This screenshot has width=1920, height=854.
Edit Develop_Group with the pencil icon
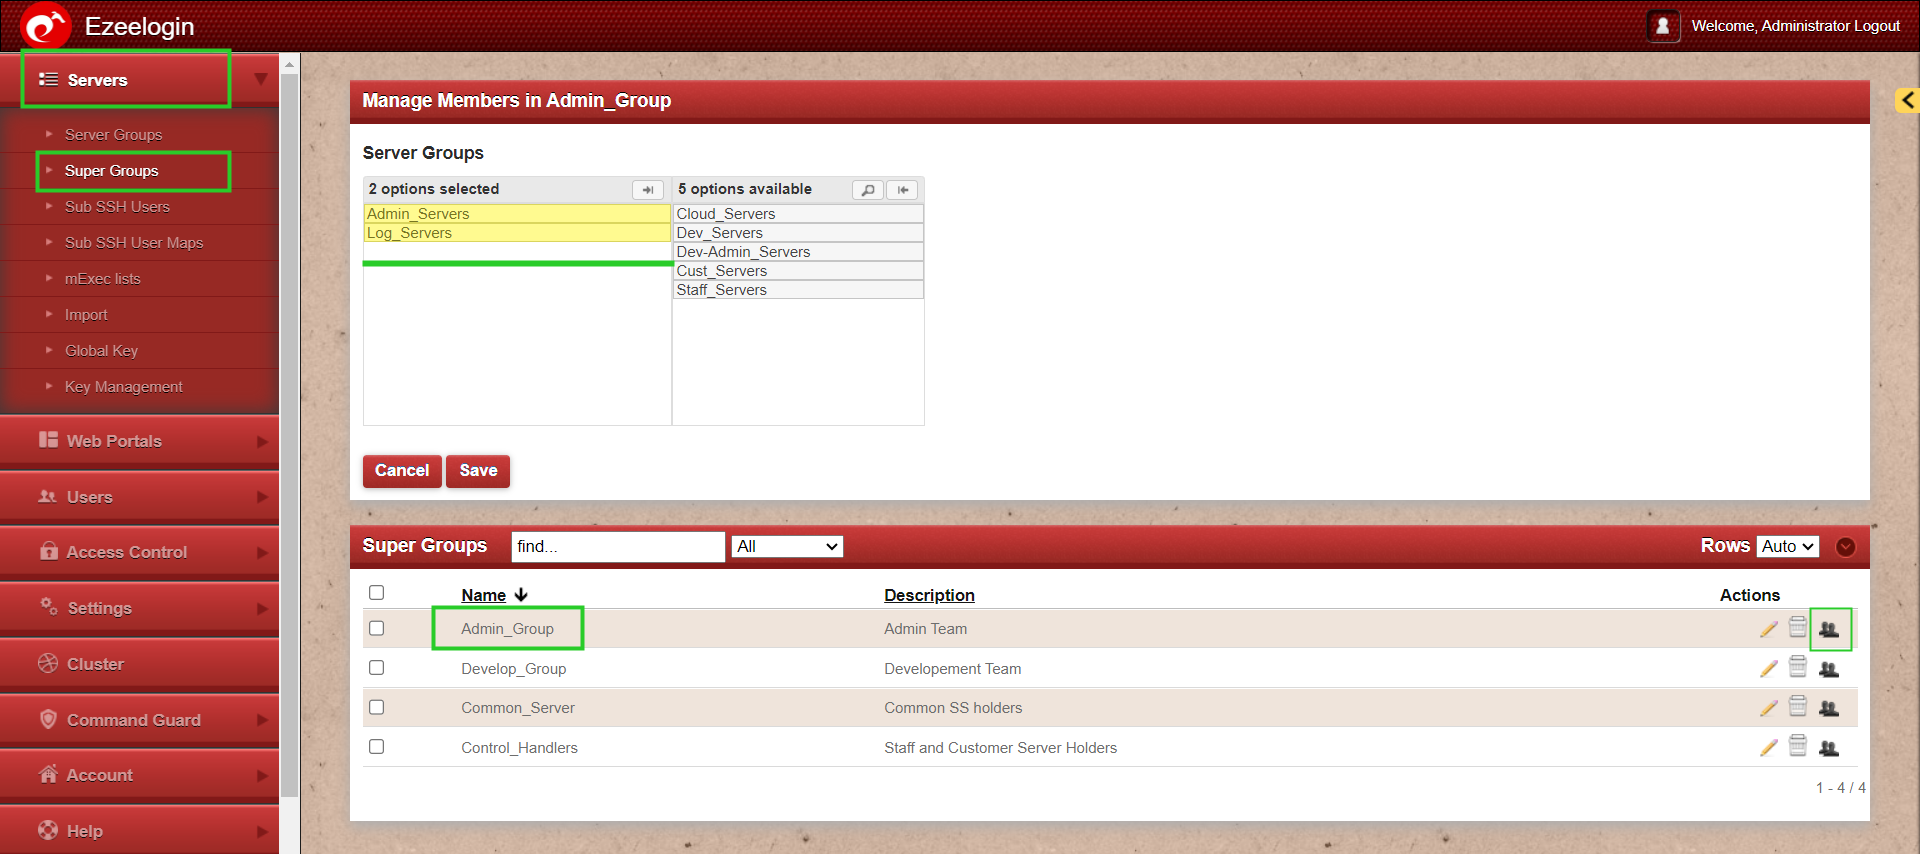1769,669
